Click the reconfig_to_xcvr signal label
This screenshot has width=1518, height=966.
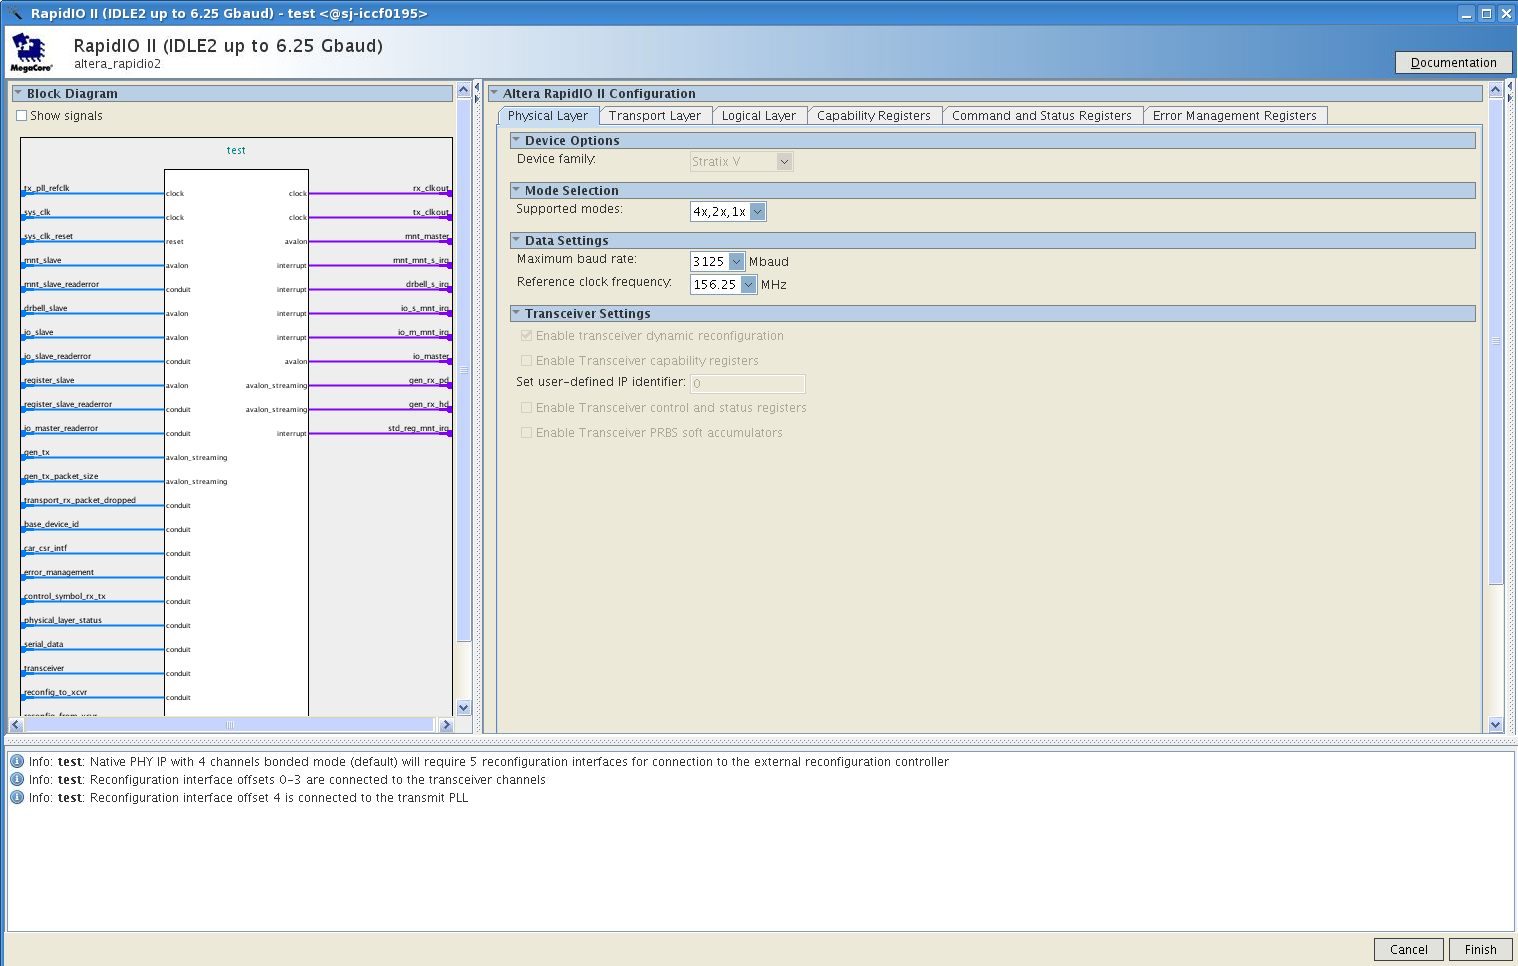(55, 692)
